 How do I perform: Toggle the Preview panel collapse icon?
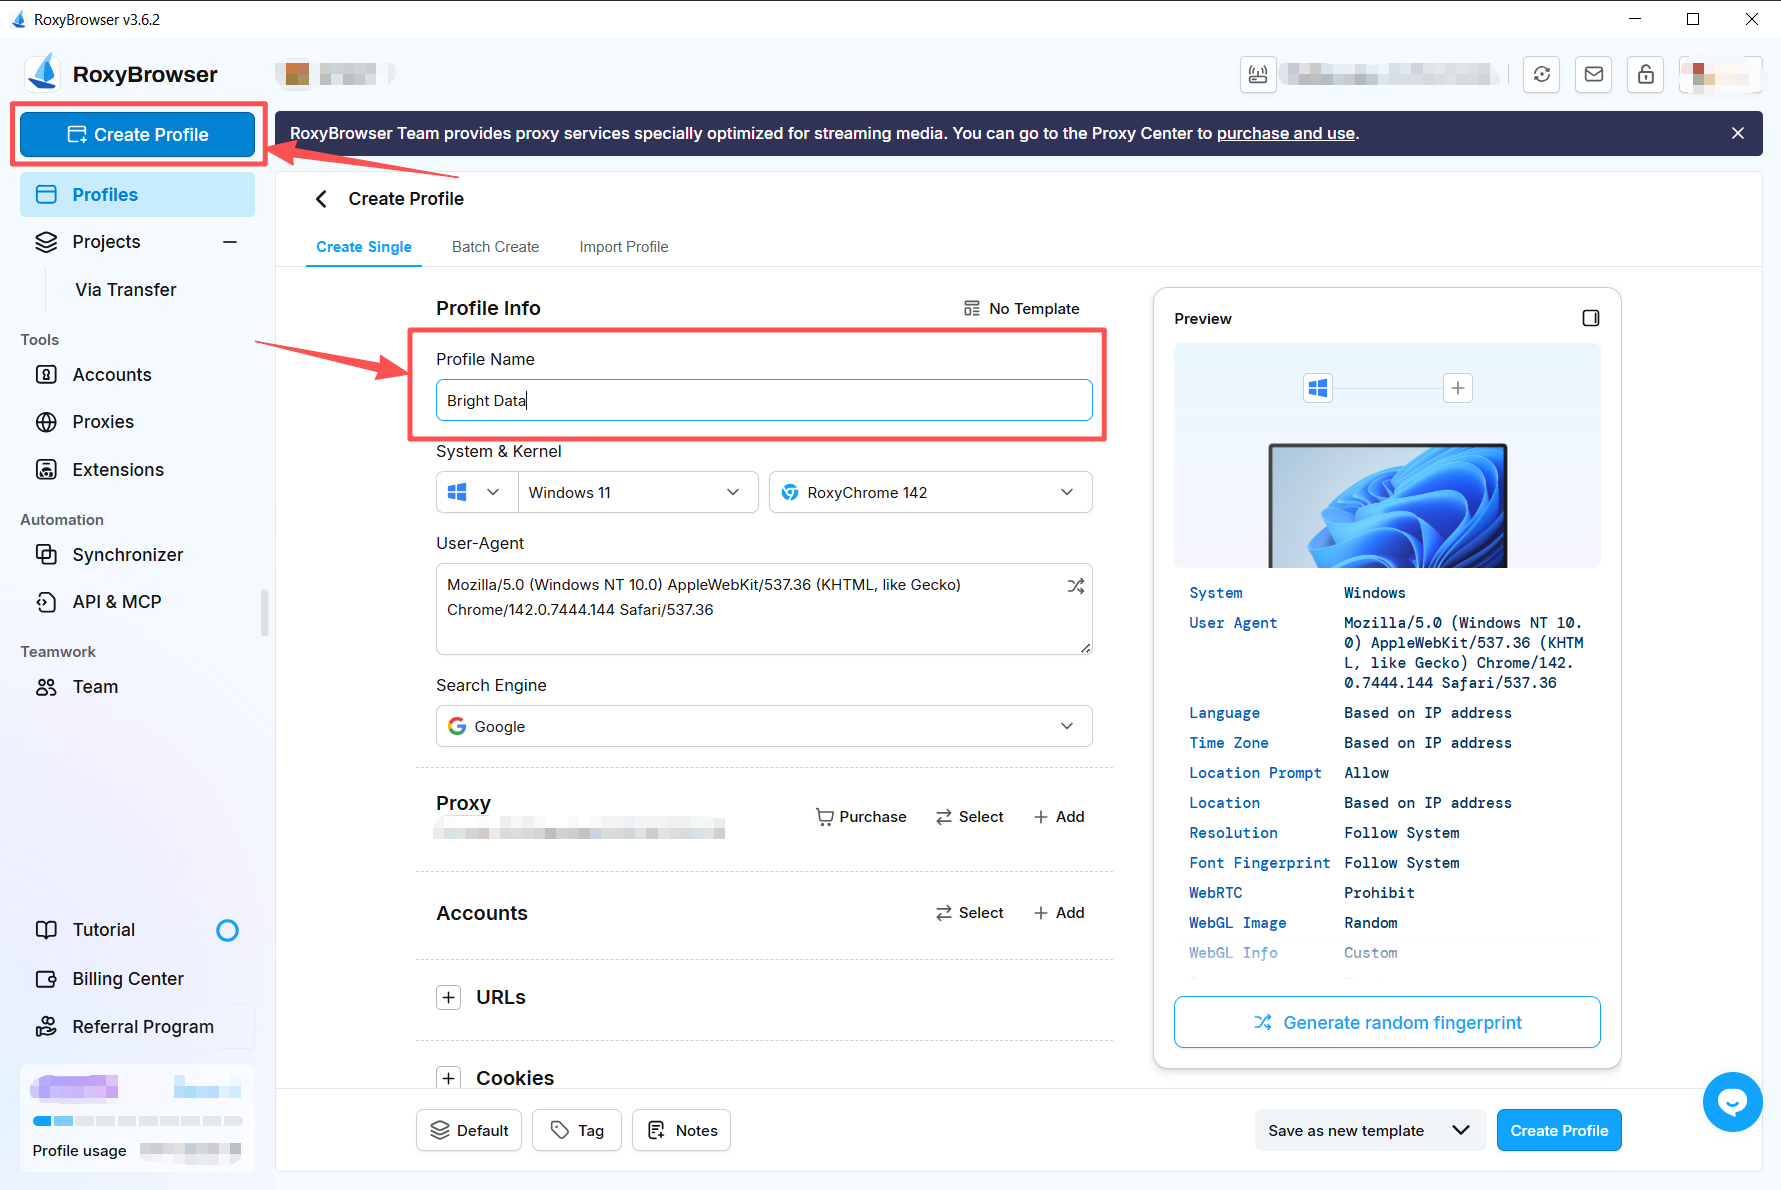[x=1590, y=318]
